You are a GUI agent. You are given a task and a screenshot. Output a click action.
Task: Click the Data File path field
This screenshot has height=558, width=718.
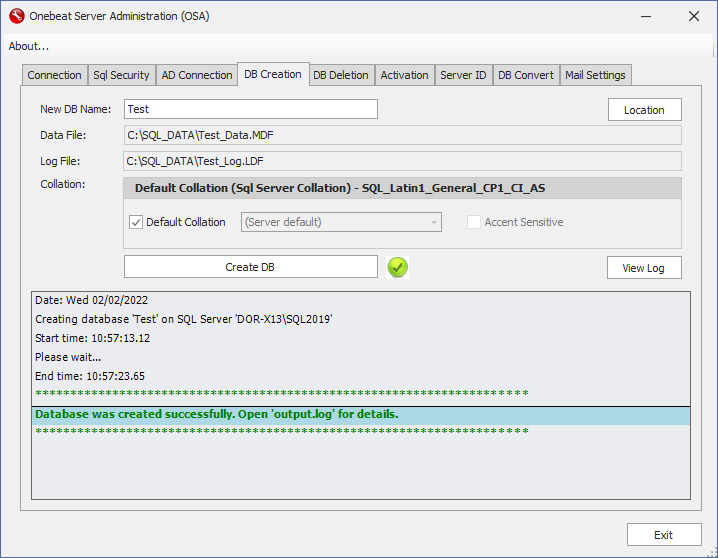403,135
